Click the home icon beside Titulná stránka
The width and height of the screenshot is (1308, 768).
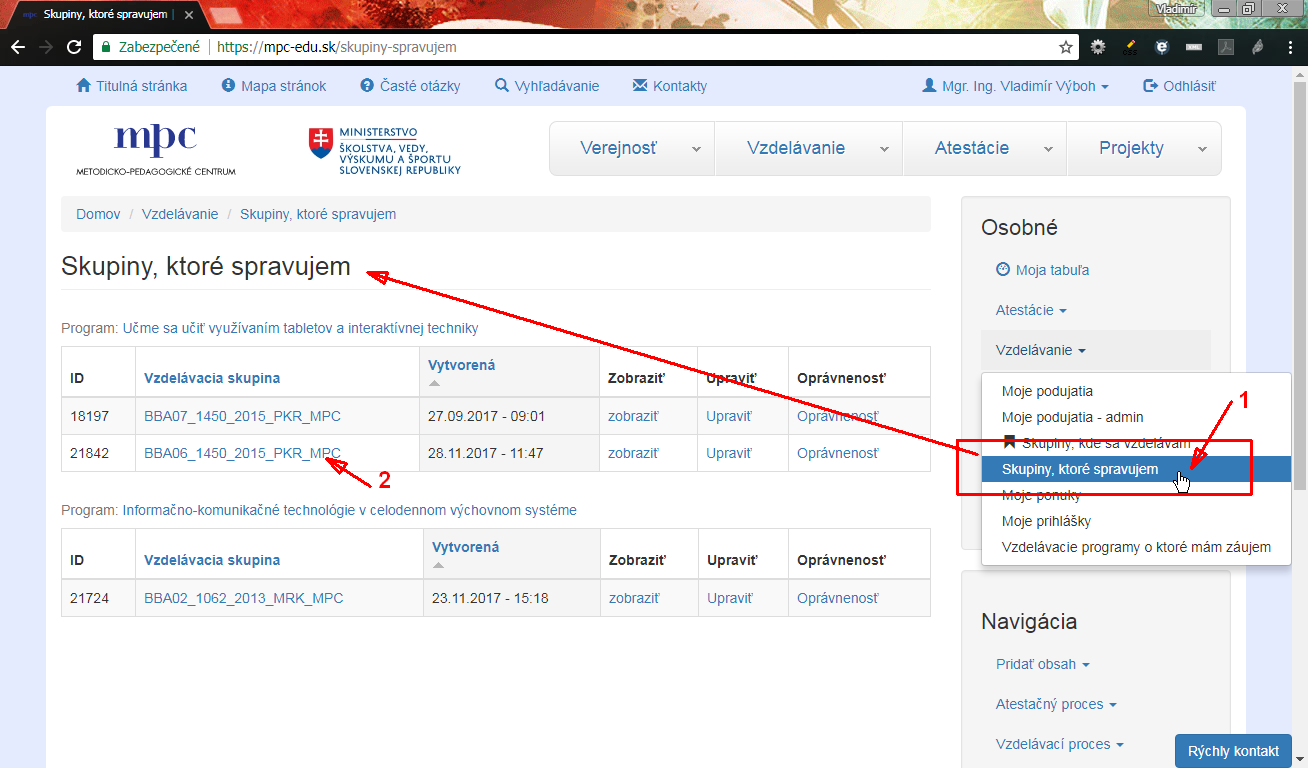click(x=84, y=86)
